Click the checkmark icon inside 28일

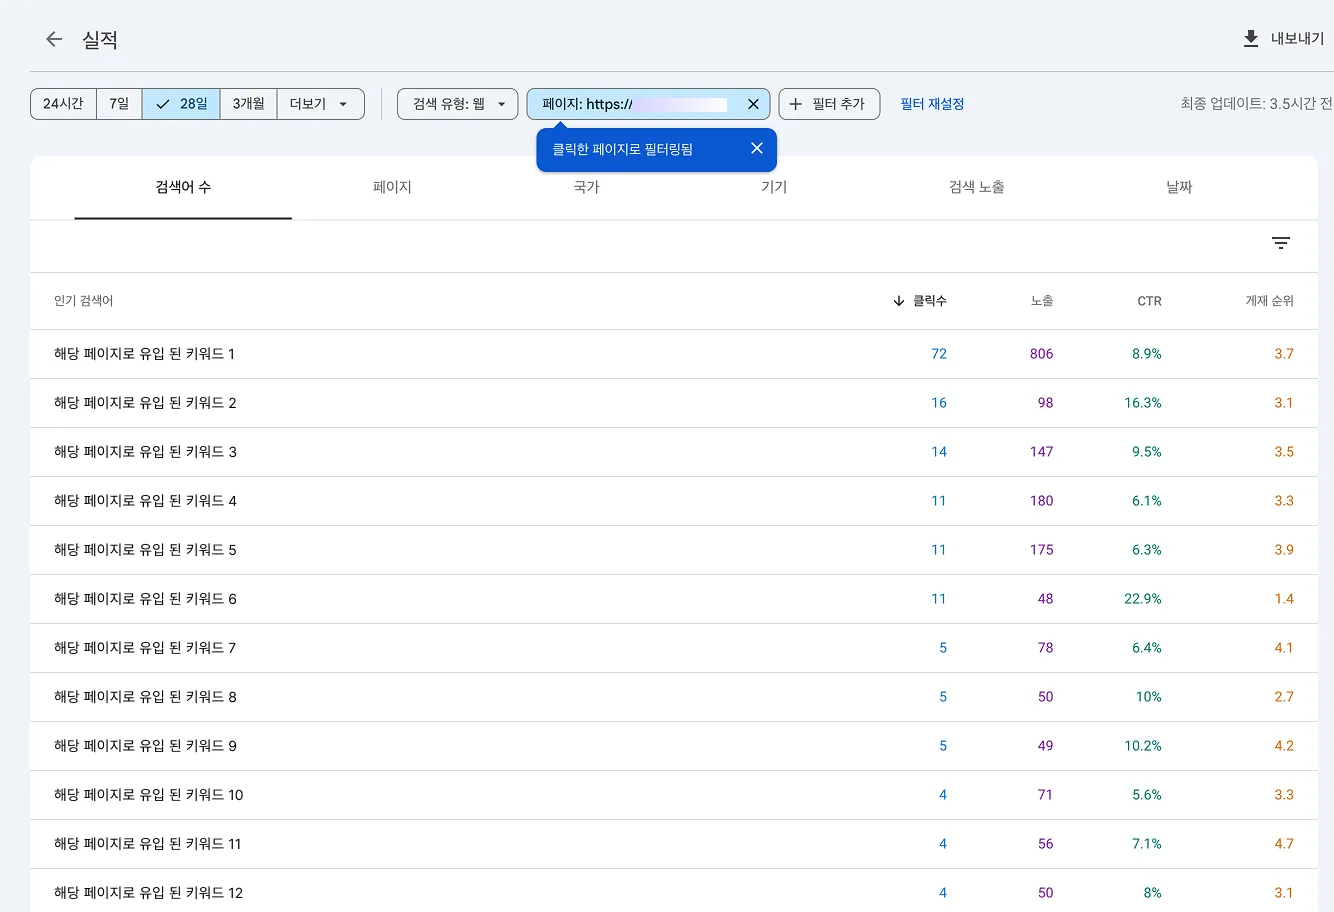coord(161,103)
